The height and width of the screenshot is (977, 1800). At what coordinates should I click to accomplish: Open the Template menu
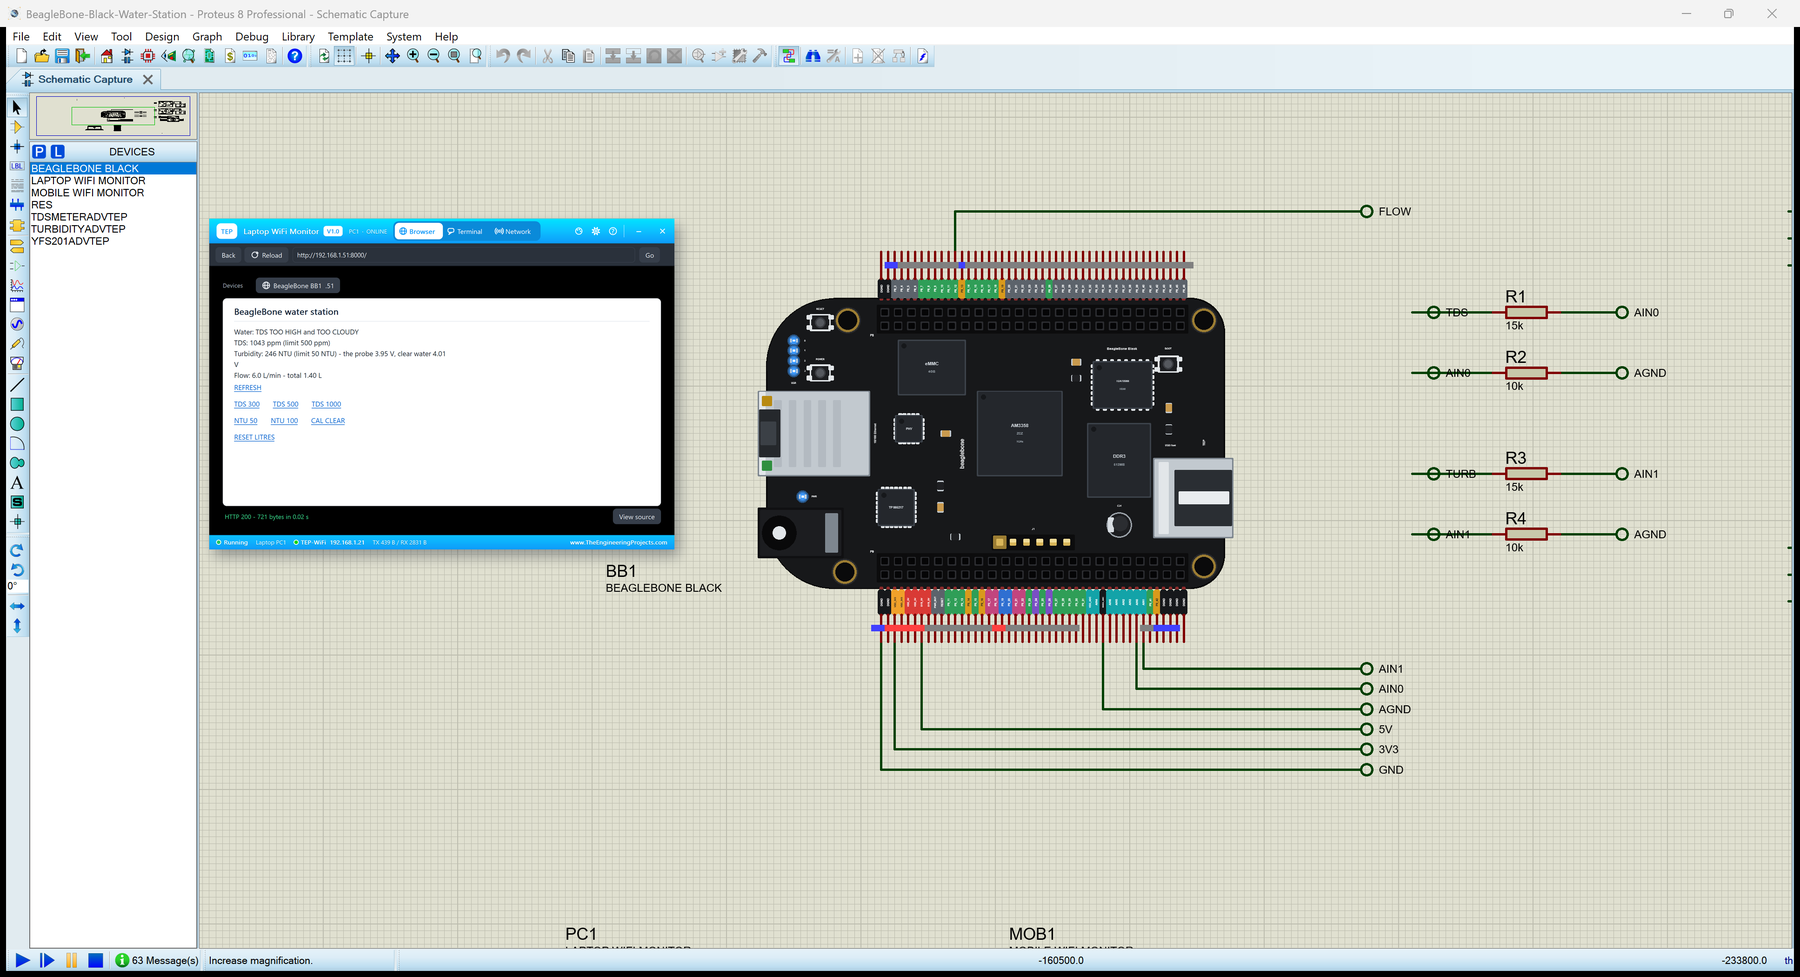tap(350, 37)
